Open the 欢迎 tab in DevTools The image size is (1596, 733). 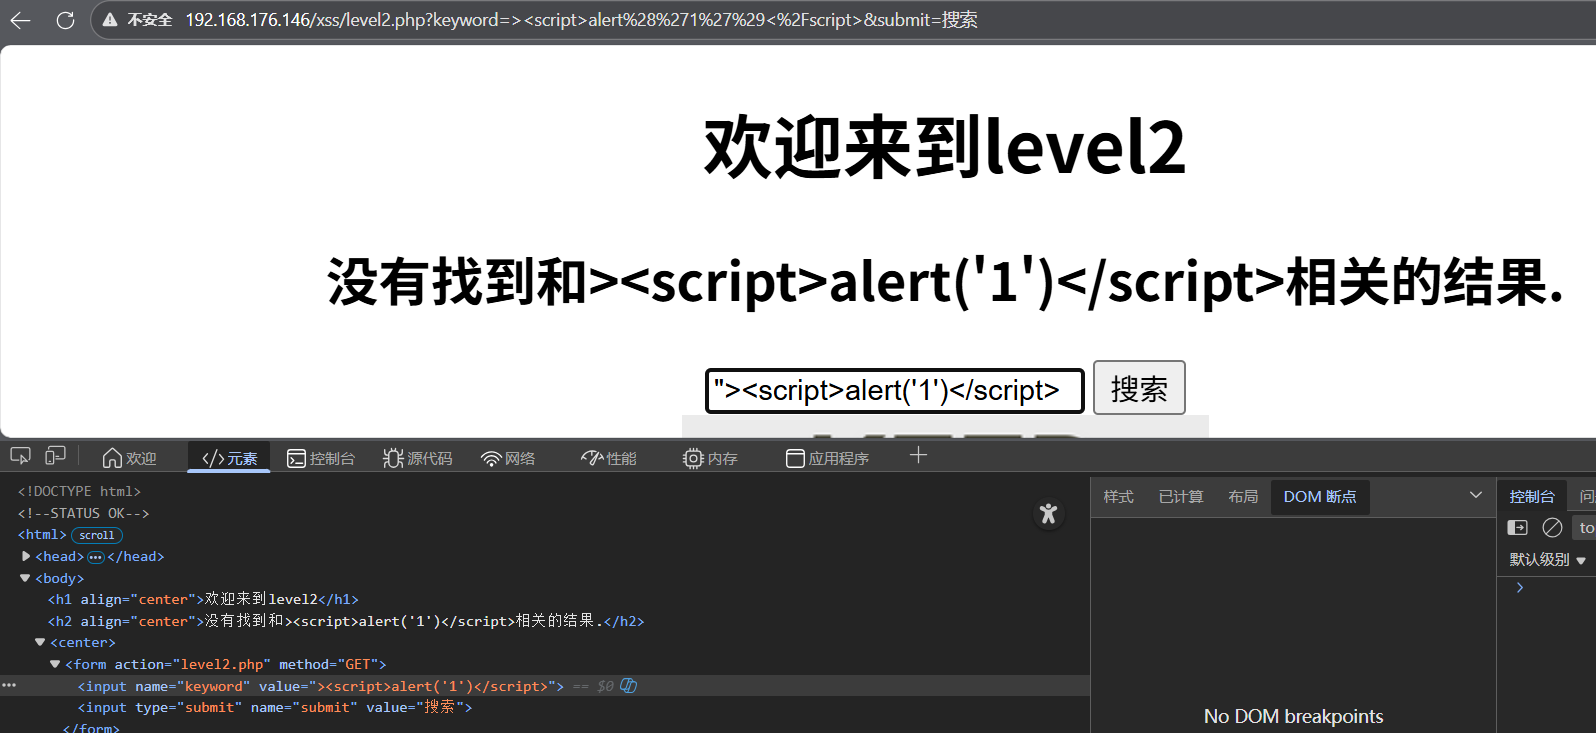point(130,458)
